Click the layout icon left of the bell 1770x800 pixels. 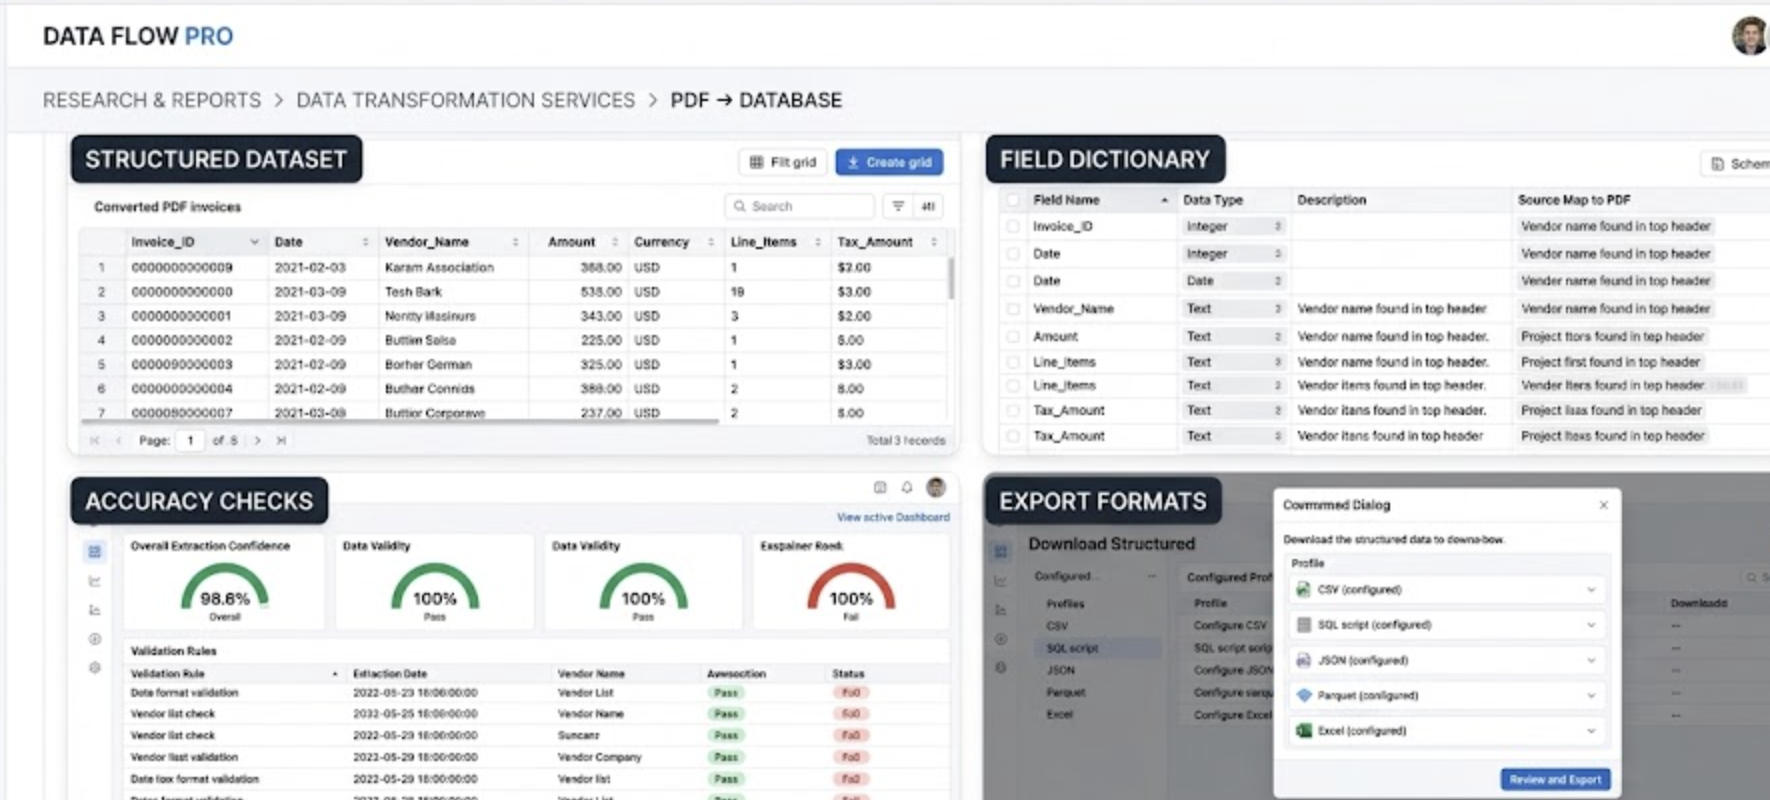pos(880,487)
